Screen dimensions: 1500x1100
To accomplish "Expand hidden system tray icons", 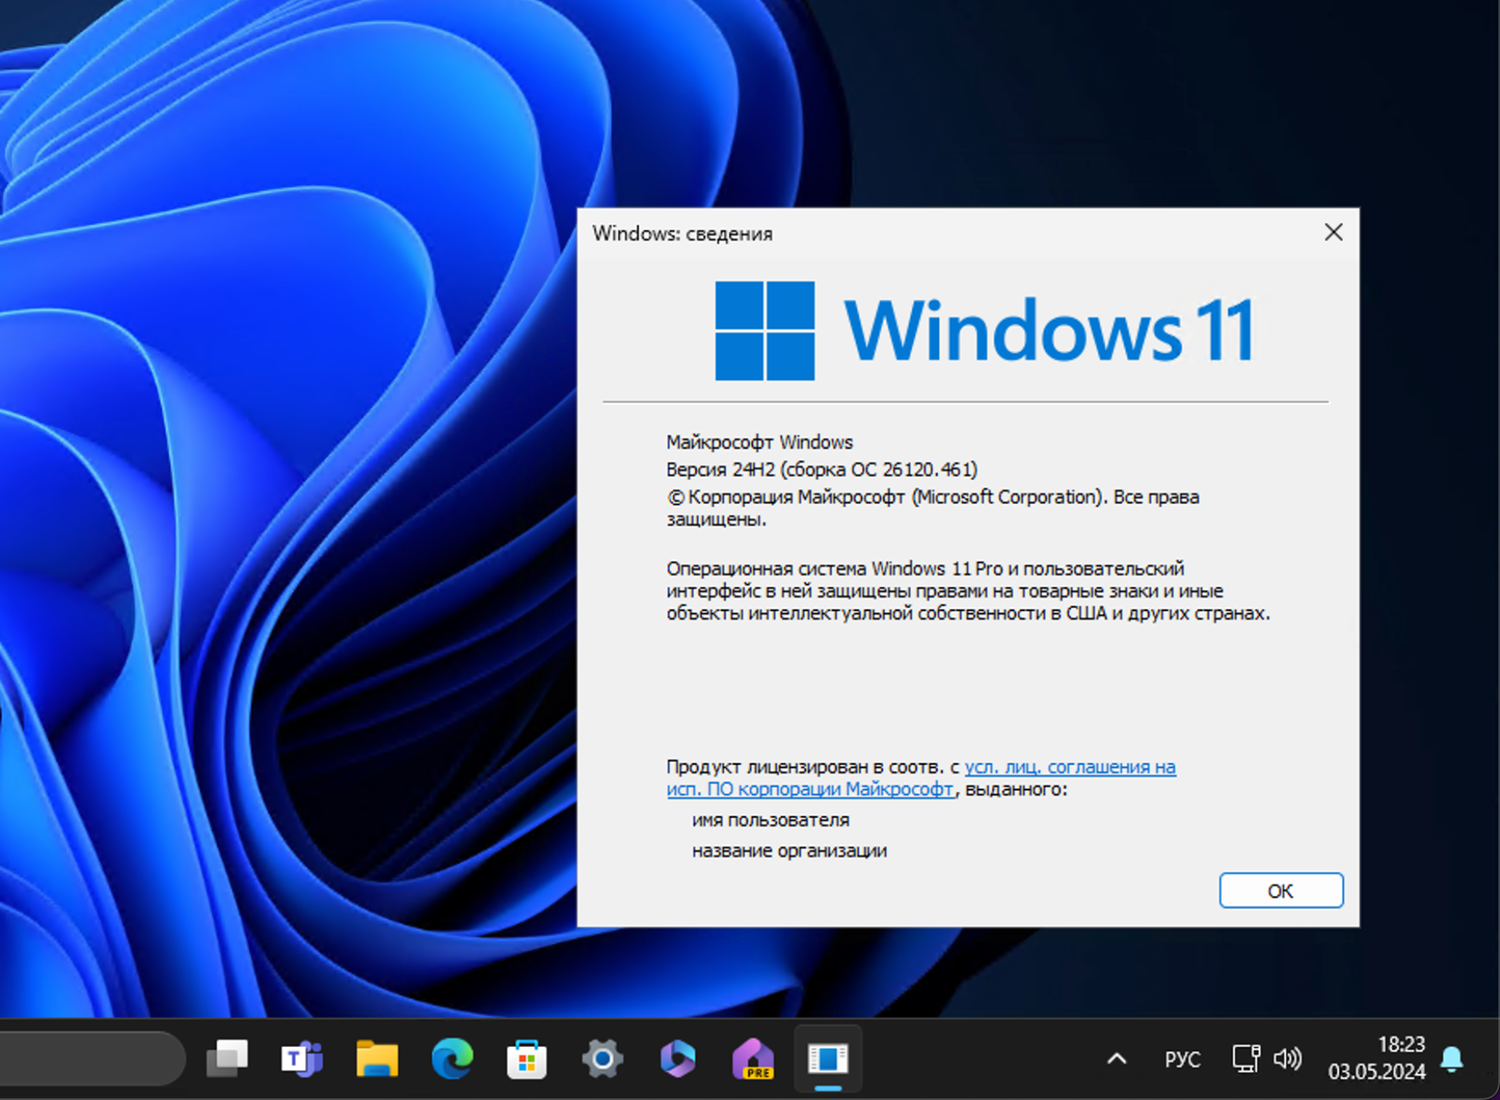I will [x=1117, y=1058].
